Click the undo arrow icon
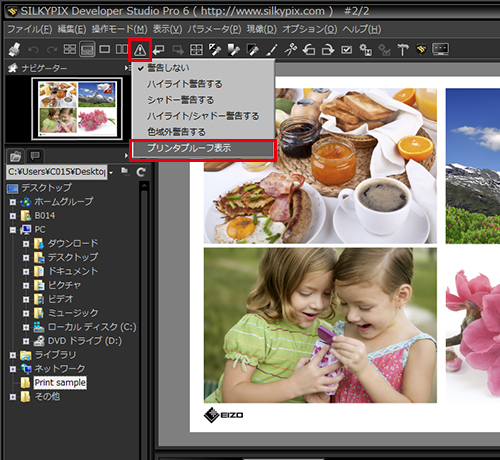This screenshot has width=500, height=460. (x=33, y=50)
